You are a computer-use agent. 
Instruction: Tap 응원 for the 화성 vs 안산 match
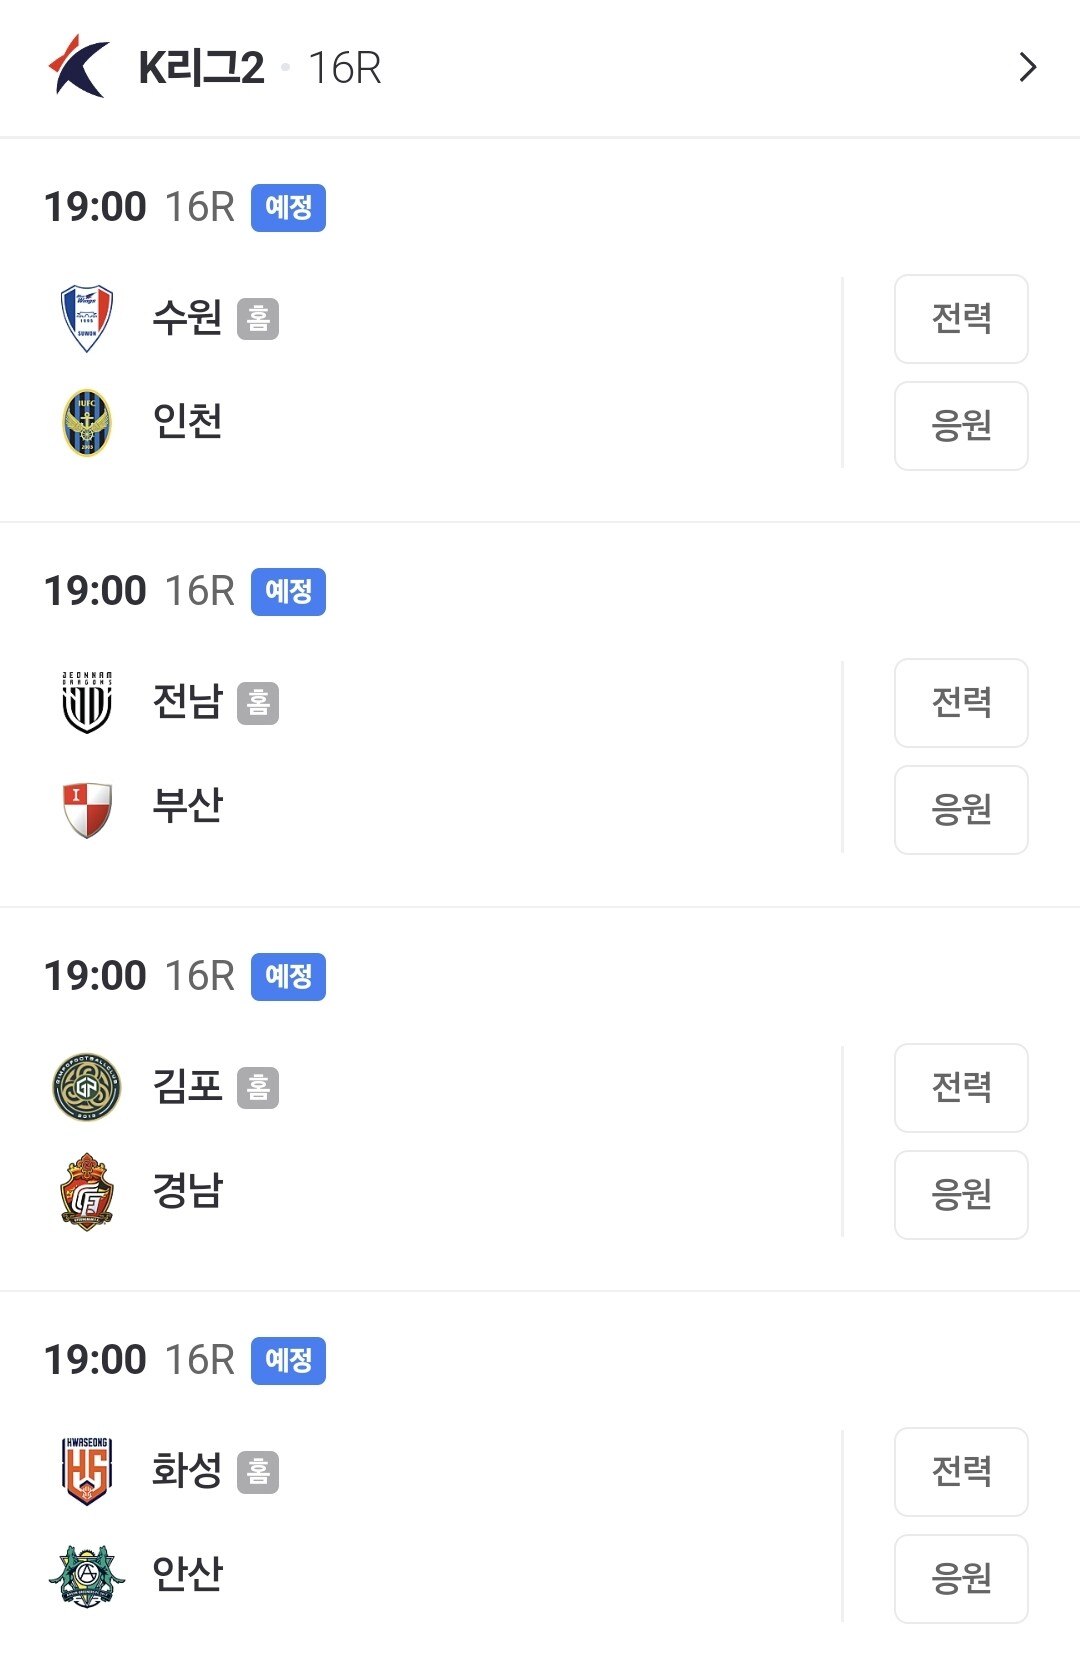[961, 1579]
